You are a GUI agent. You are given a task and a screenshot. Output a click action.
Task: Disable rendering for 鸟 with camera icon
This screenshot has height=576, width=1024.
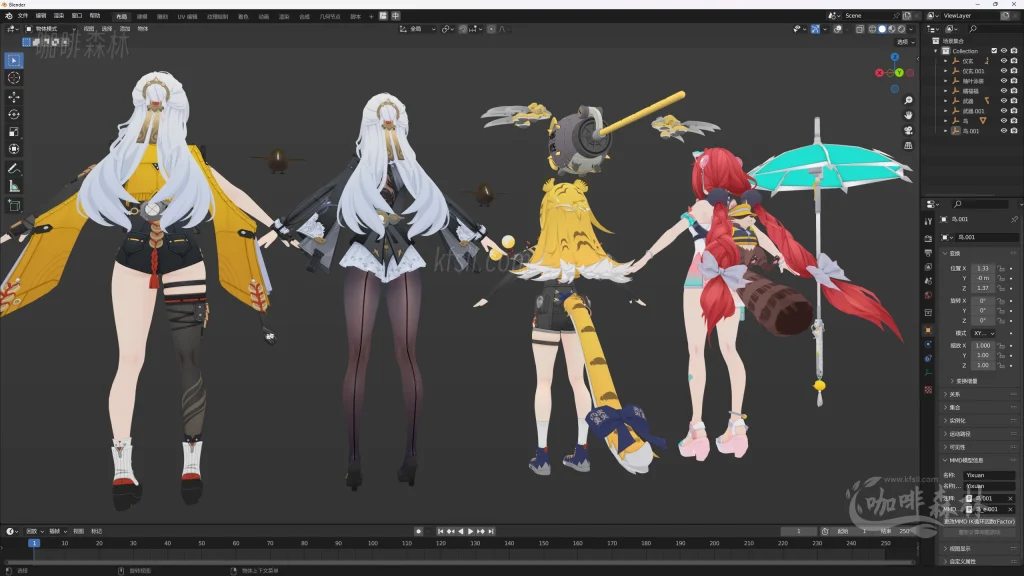1014,121
